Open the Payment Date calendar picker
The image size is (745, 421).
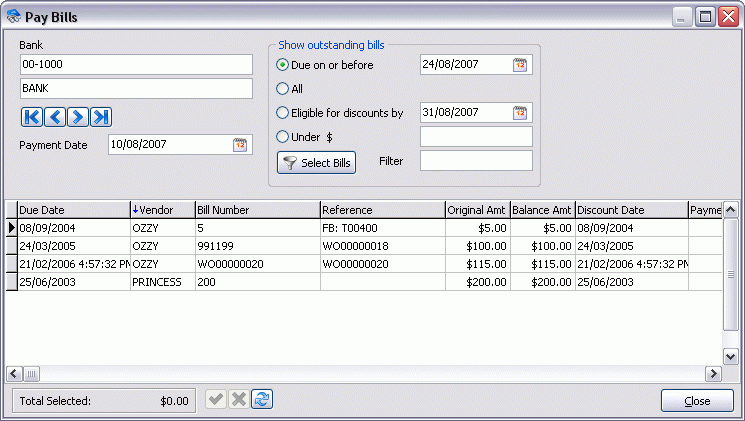click(240, 145)
